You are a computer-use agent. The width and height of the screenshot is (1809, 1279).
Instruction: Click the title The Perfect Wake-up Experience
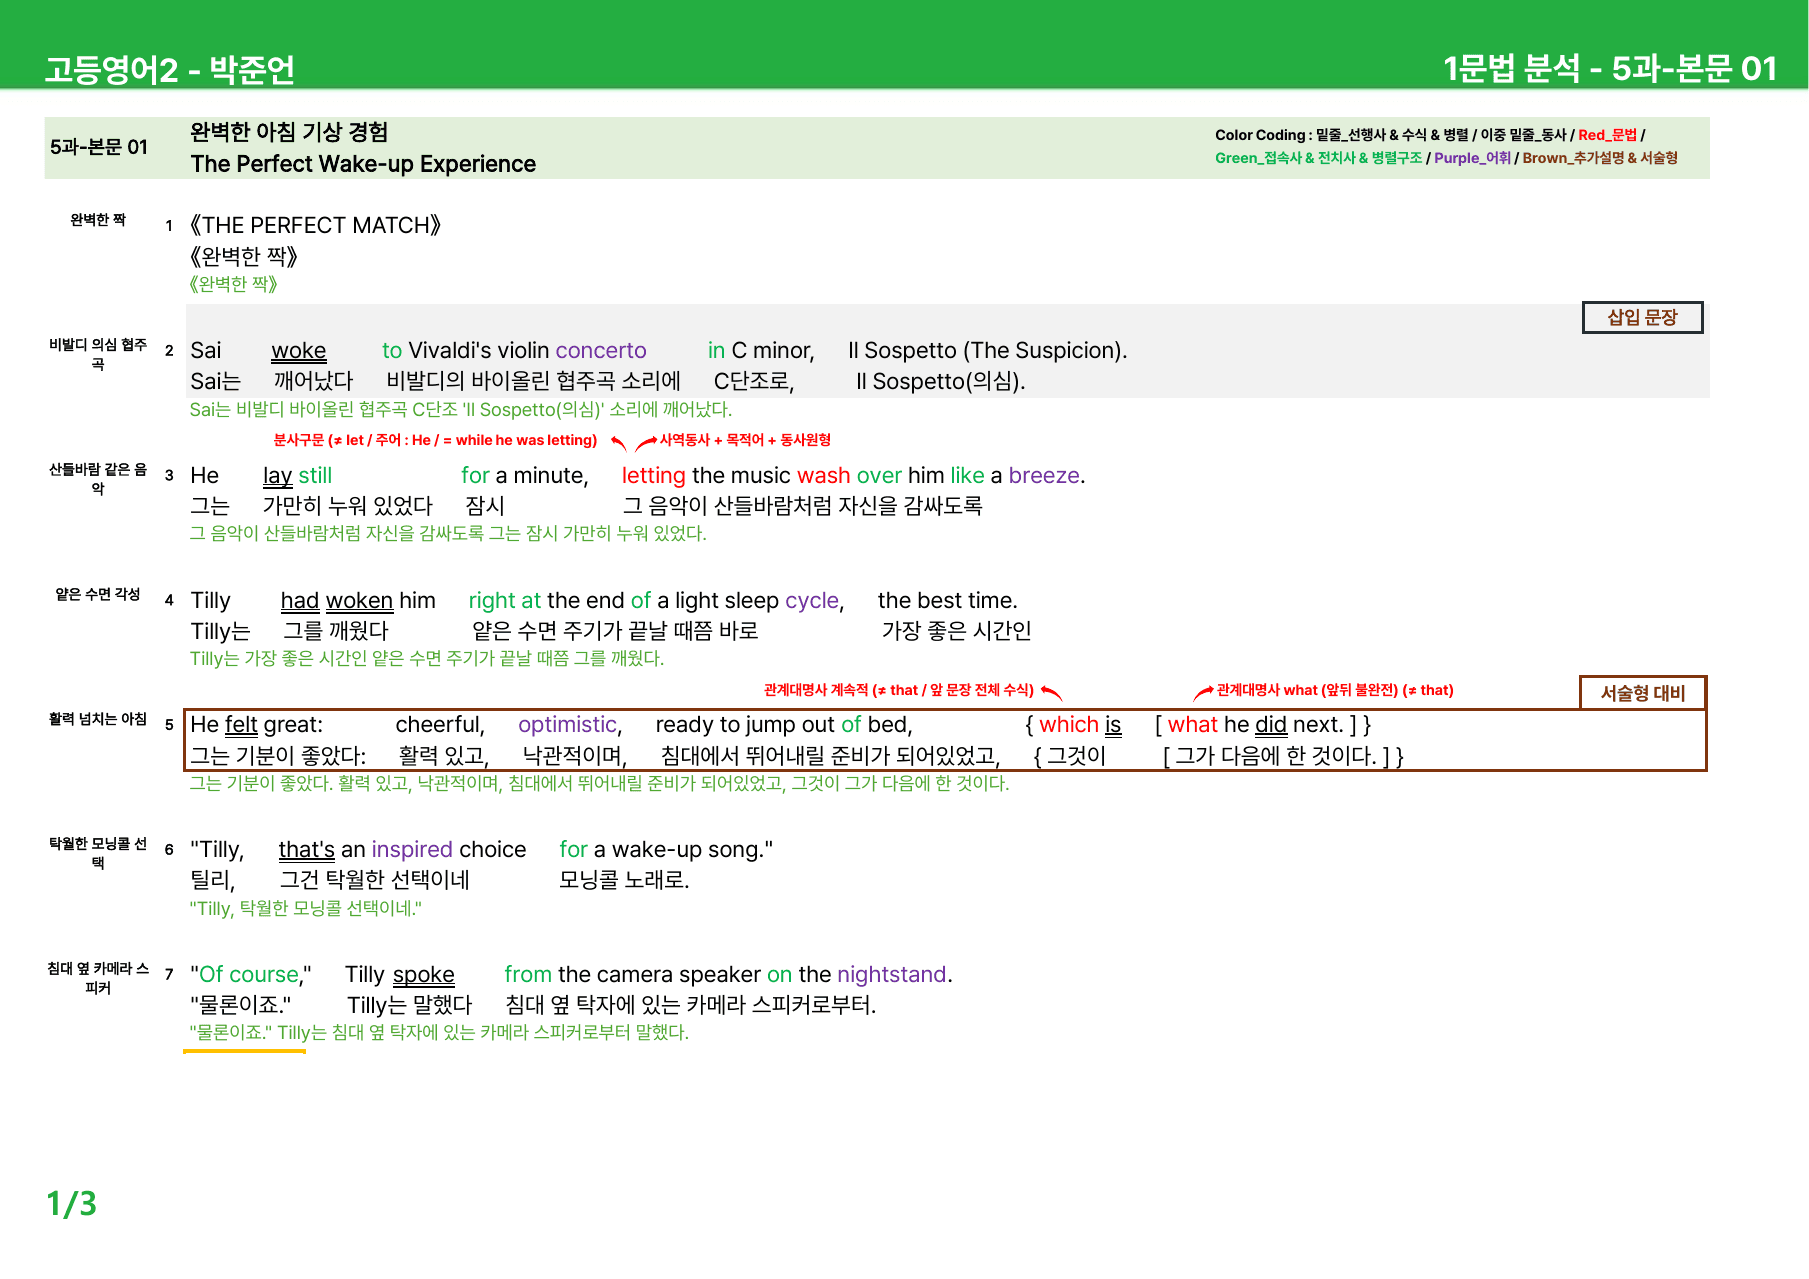363,164
